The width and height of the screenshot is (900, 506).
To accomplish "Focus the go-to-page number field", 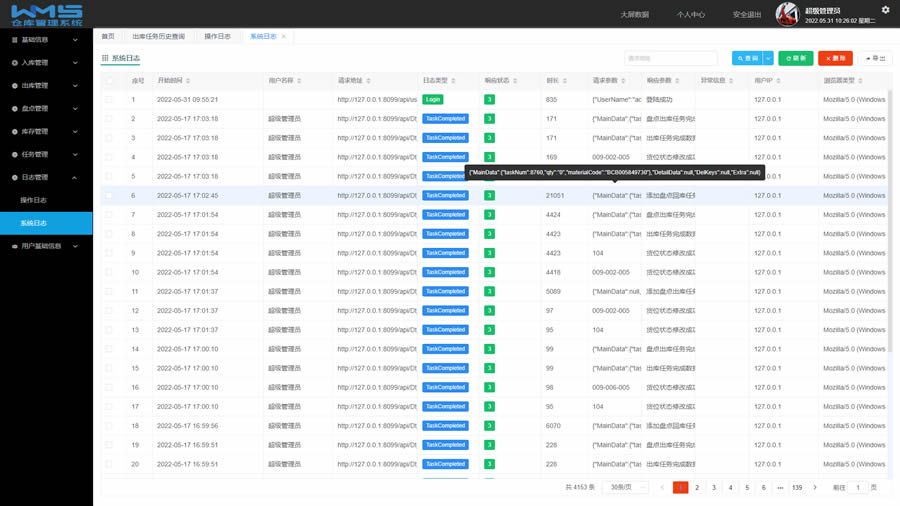I will coord(858,487).
